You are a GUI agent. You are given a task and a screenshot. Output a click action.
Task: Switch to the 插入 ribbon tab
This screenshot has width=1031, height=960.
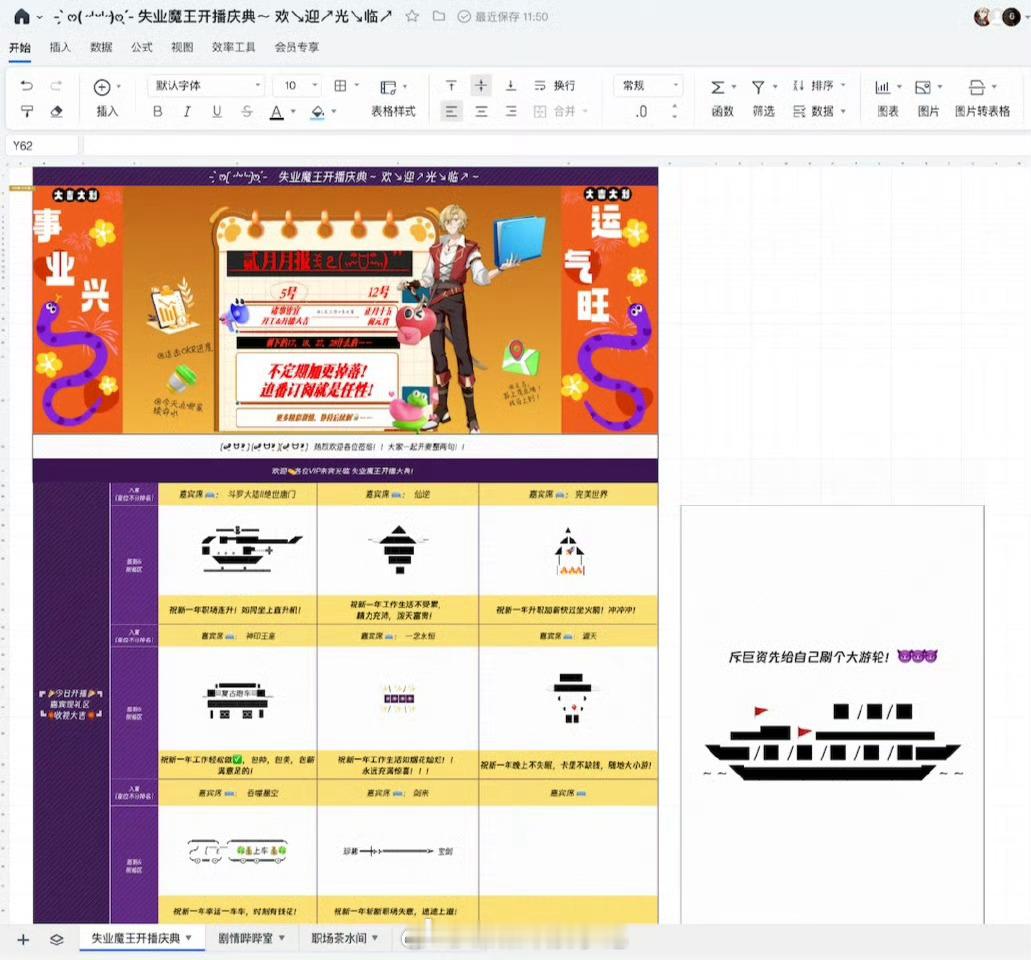pos(60,47)
